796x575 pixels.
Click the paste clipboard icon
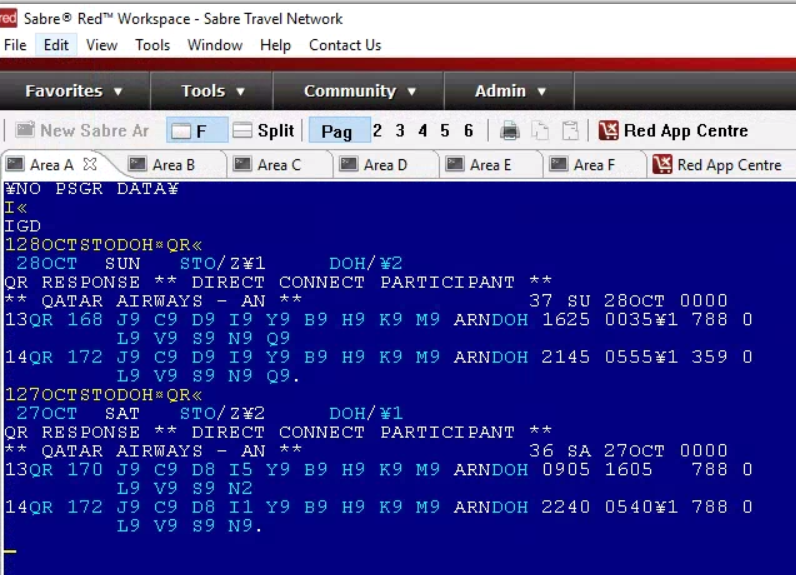570,131
